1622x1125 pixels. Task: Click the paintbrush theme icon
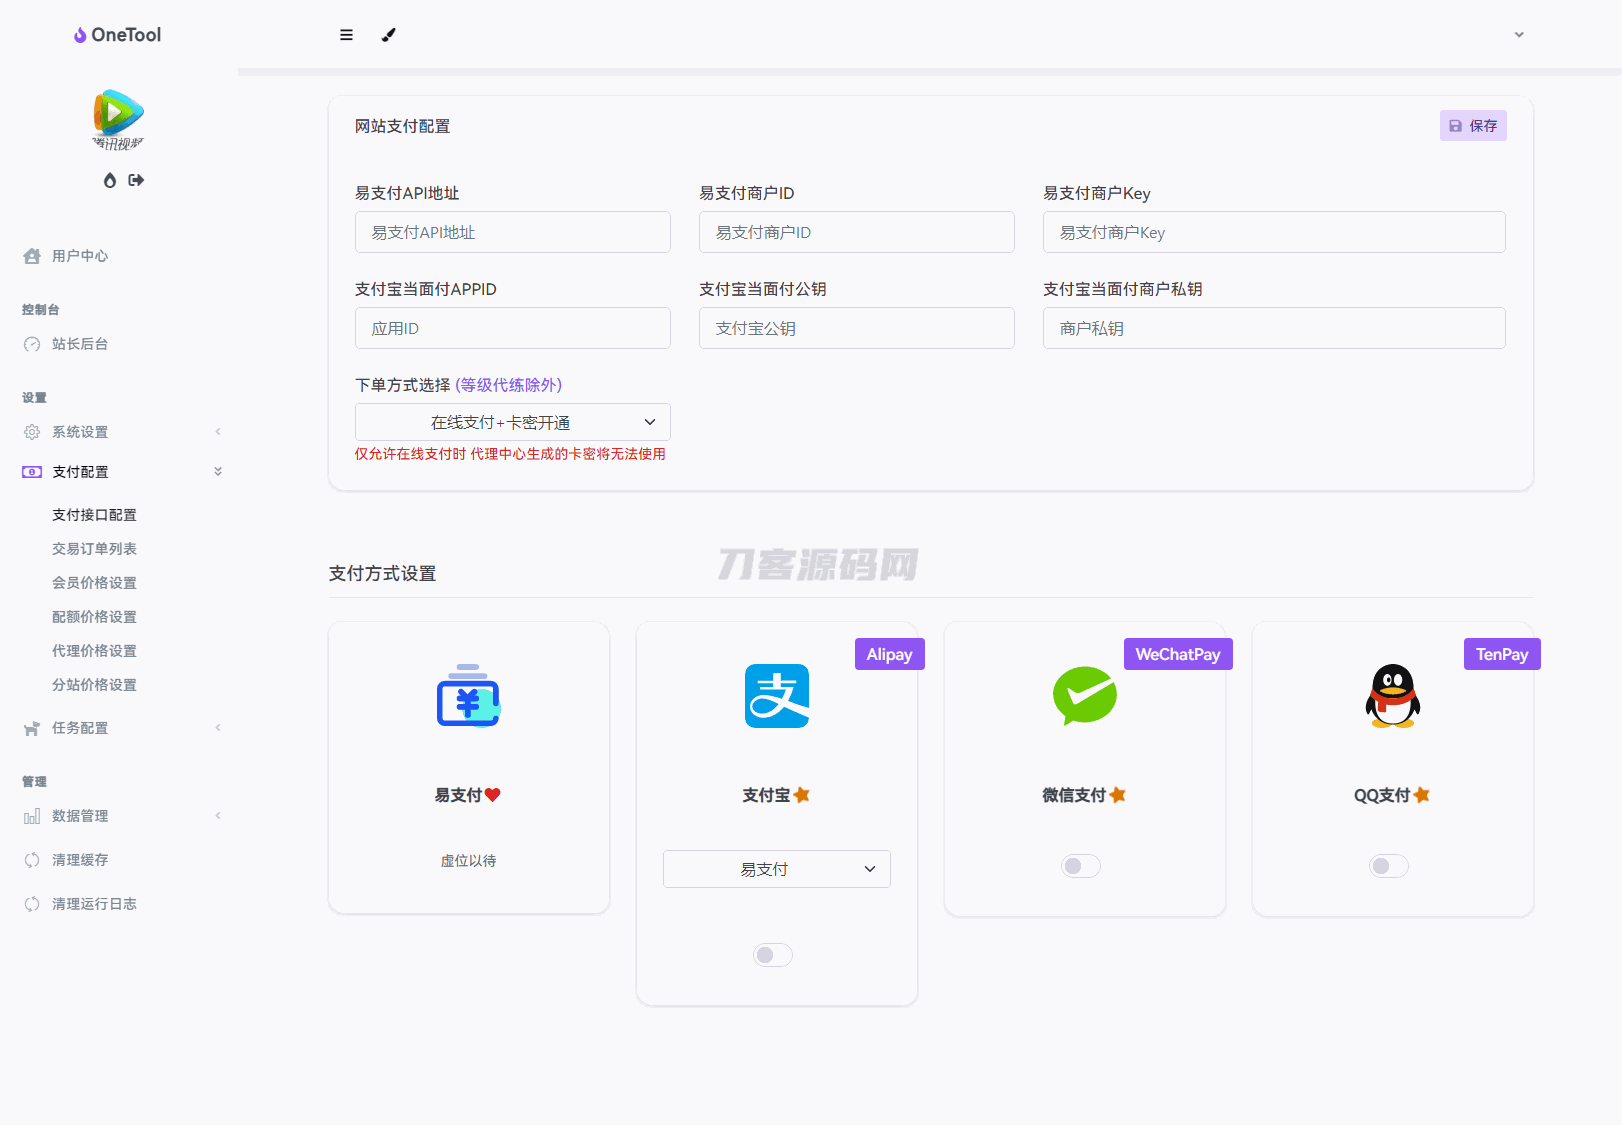pos(389,35)
